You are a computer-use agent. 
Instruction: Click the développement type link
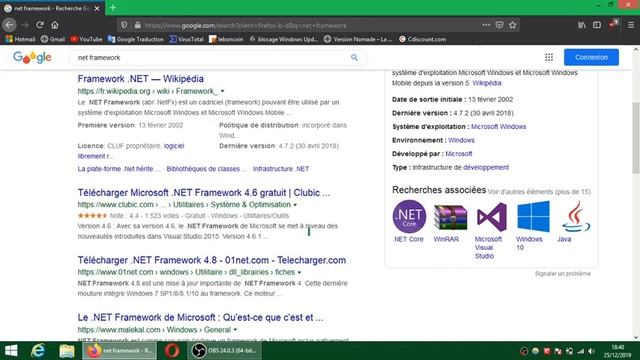486,167
